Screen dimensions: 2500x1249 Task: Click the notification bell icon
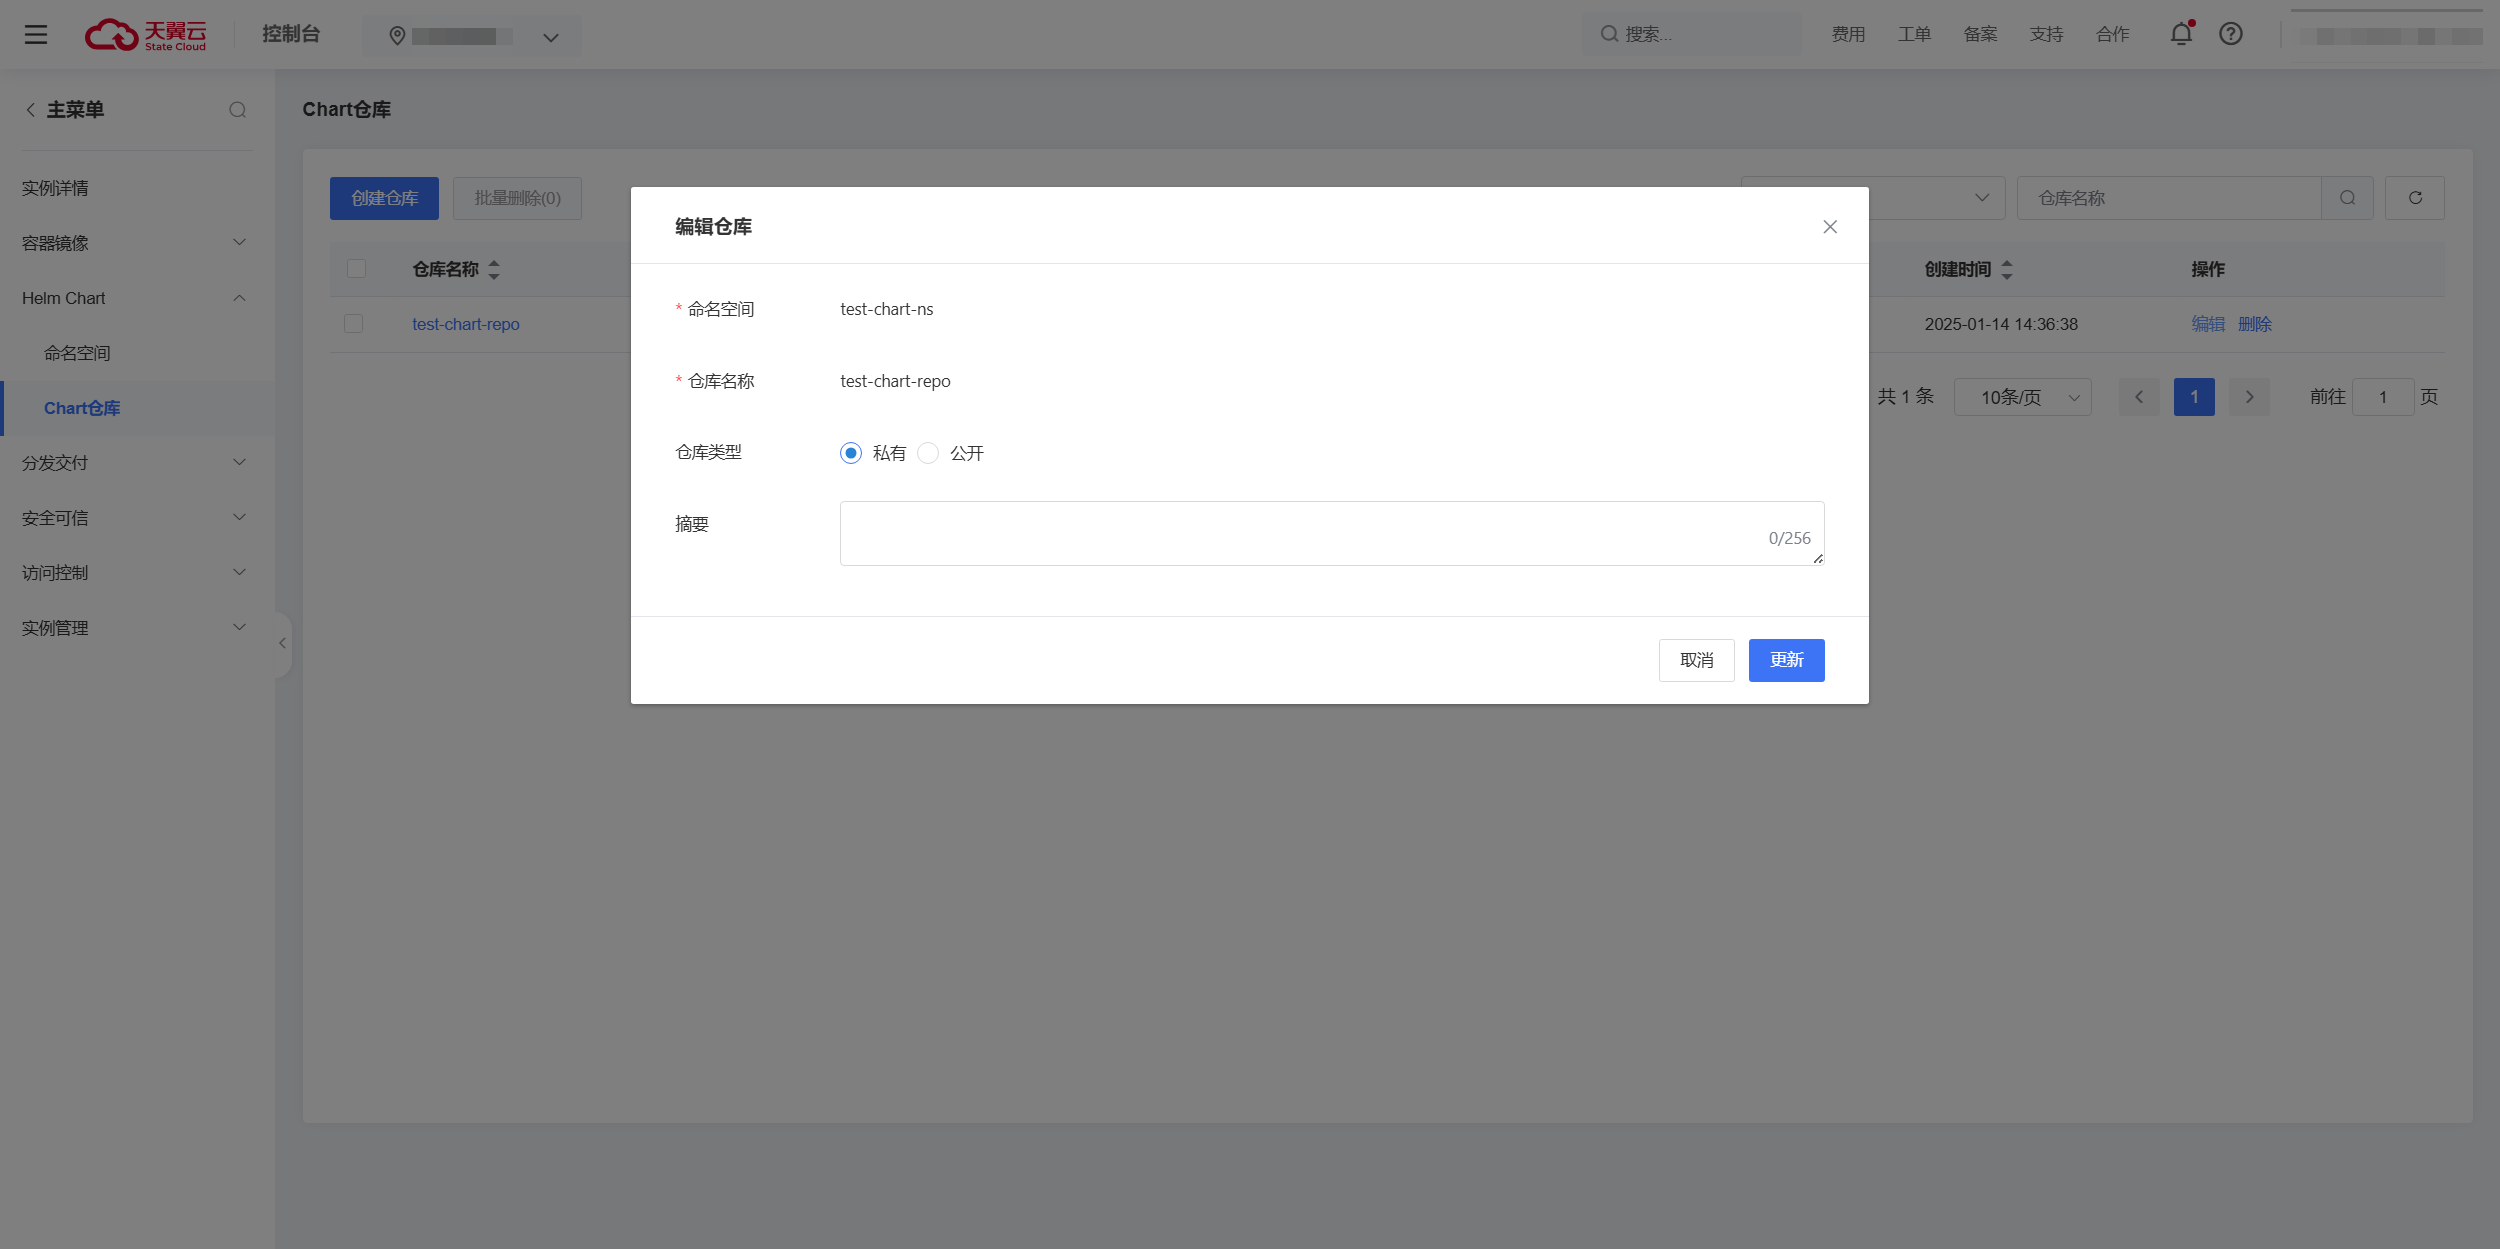(2181, 34)
